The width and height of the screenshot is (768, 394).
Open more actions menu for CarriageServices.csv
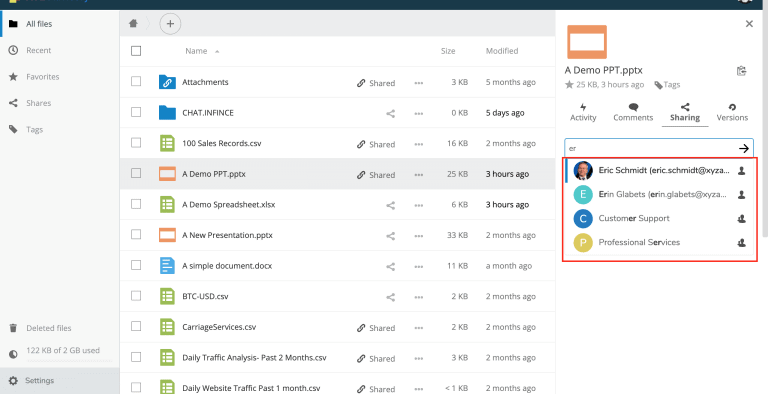(x=419, y=328)
